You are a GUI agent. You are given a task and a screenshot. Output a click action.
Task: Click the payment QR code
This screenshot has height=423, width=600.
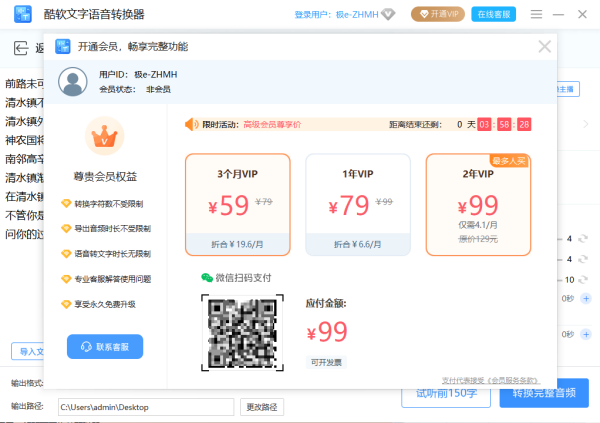[242, 333]
